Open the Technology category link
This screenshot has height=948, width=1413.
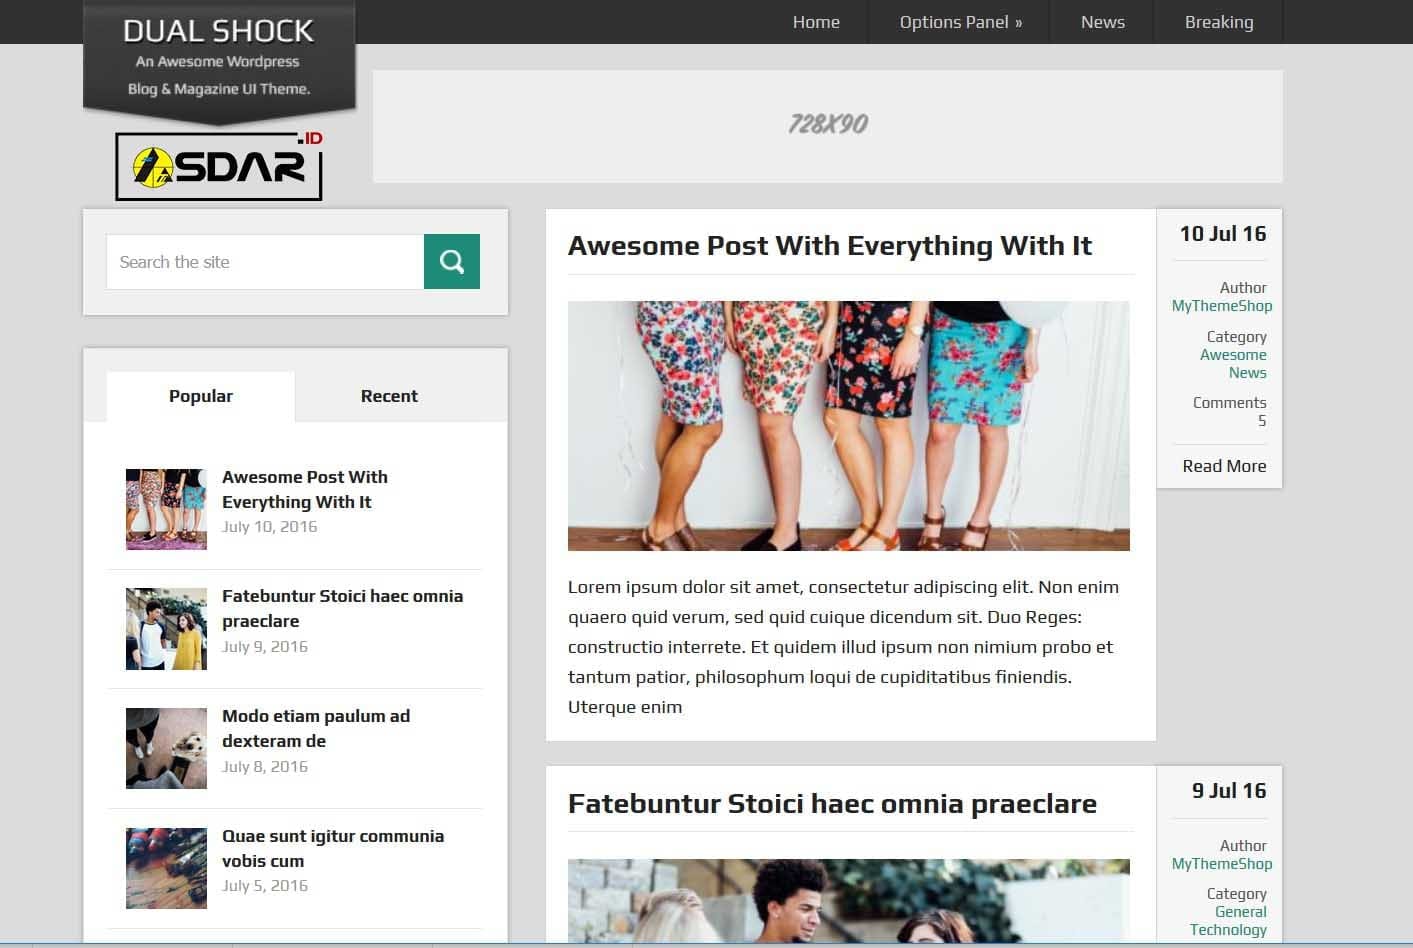(x=1228, y=930)
